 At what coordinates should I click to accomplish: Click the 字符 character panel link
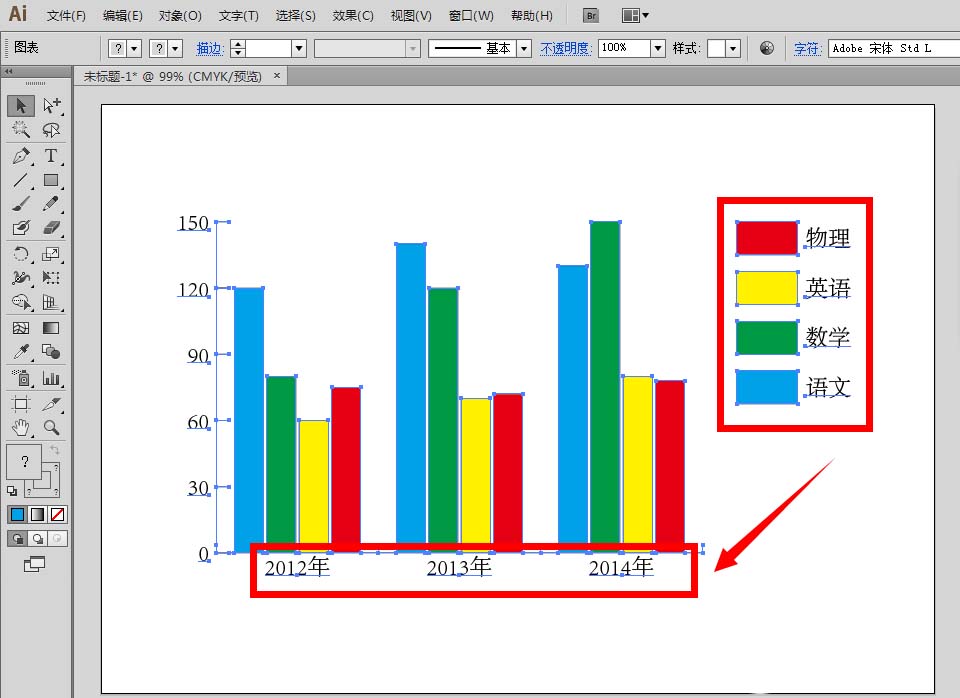[808, 48]
